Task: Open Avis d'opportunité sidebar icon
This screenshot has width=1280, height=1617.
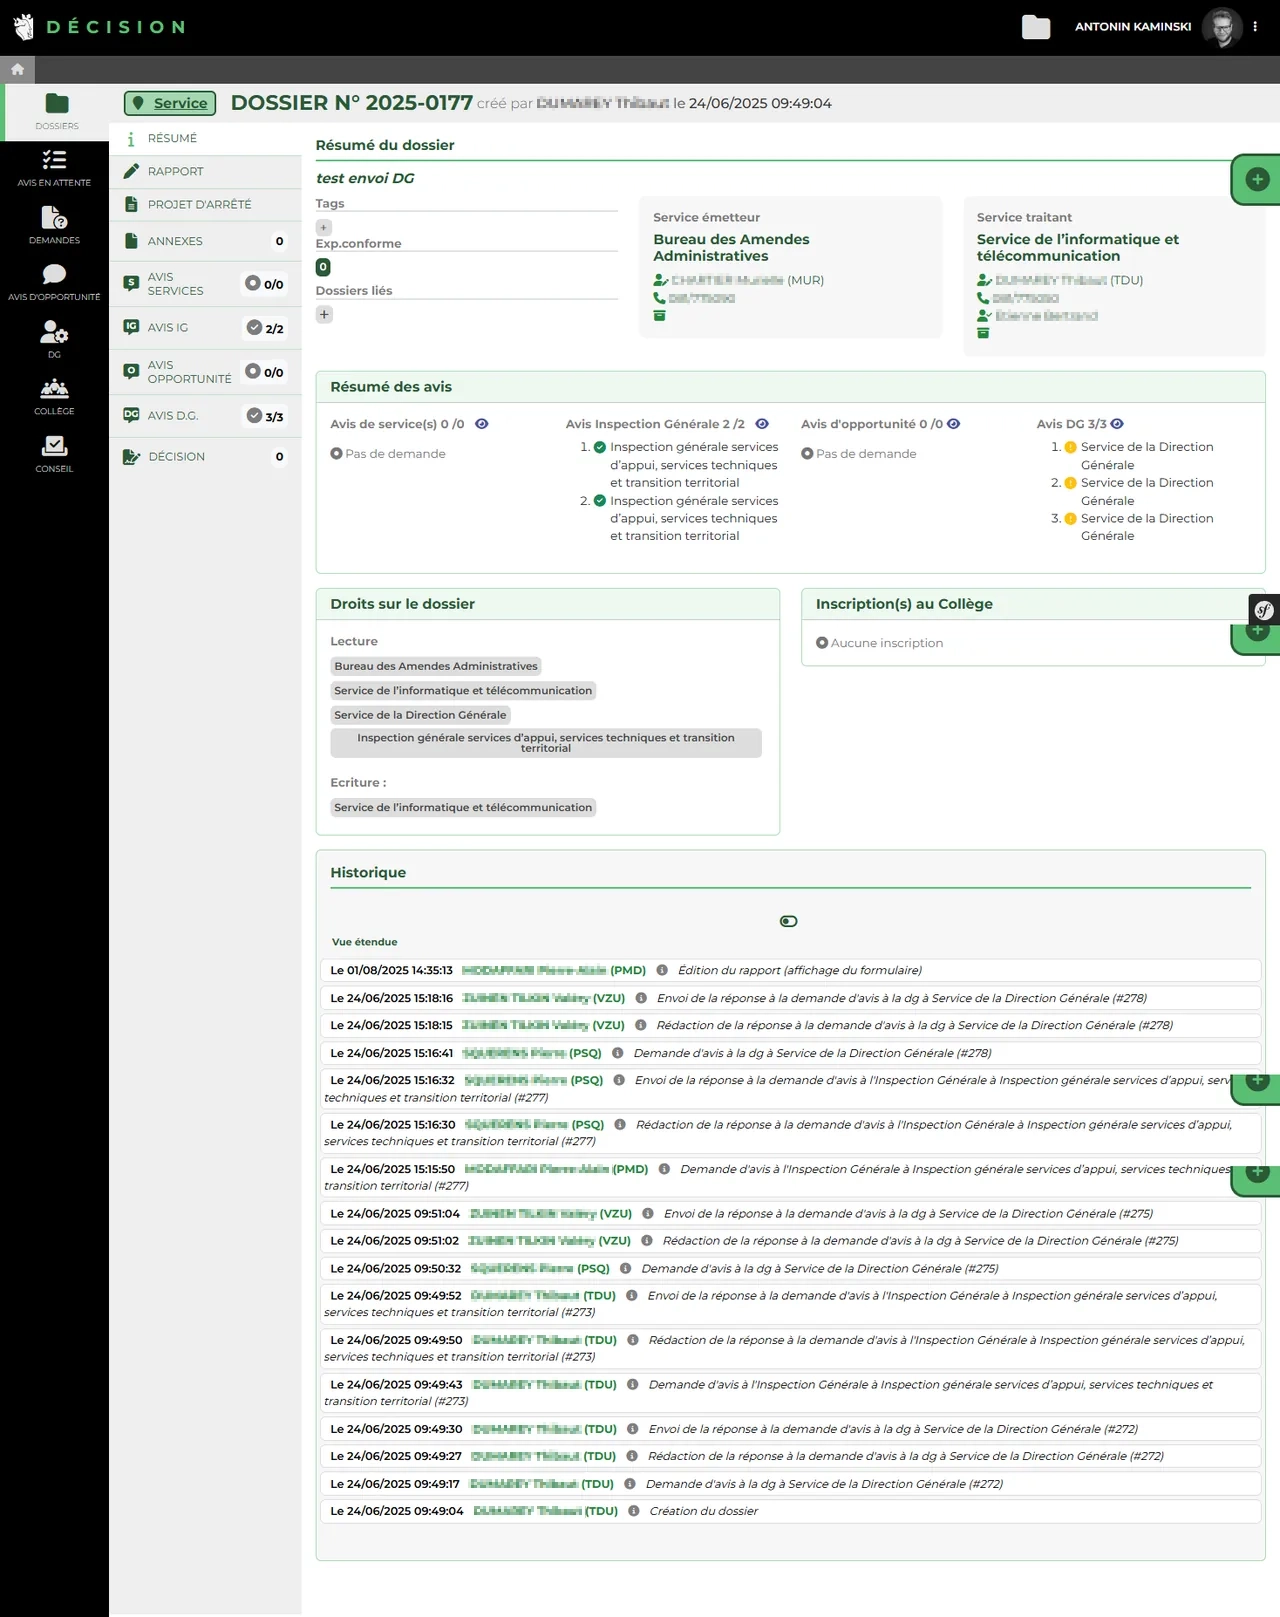Action: click(x=54, y=283)
